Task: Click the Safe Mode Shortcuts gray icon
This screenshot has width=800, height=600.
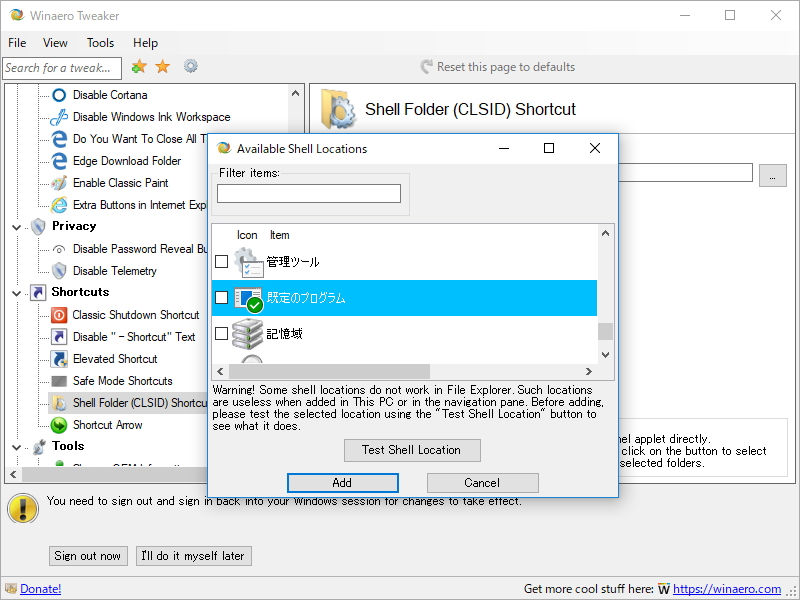Action: pos(59,381)
